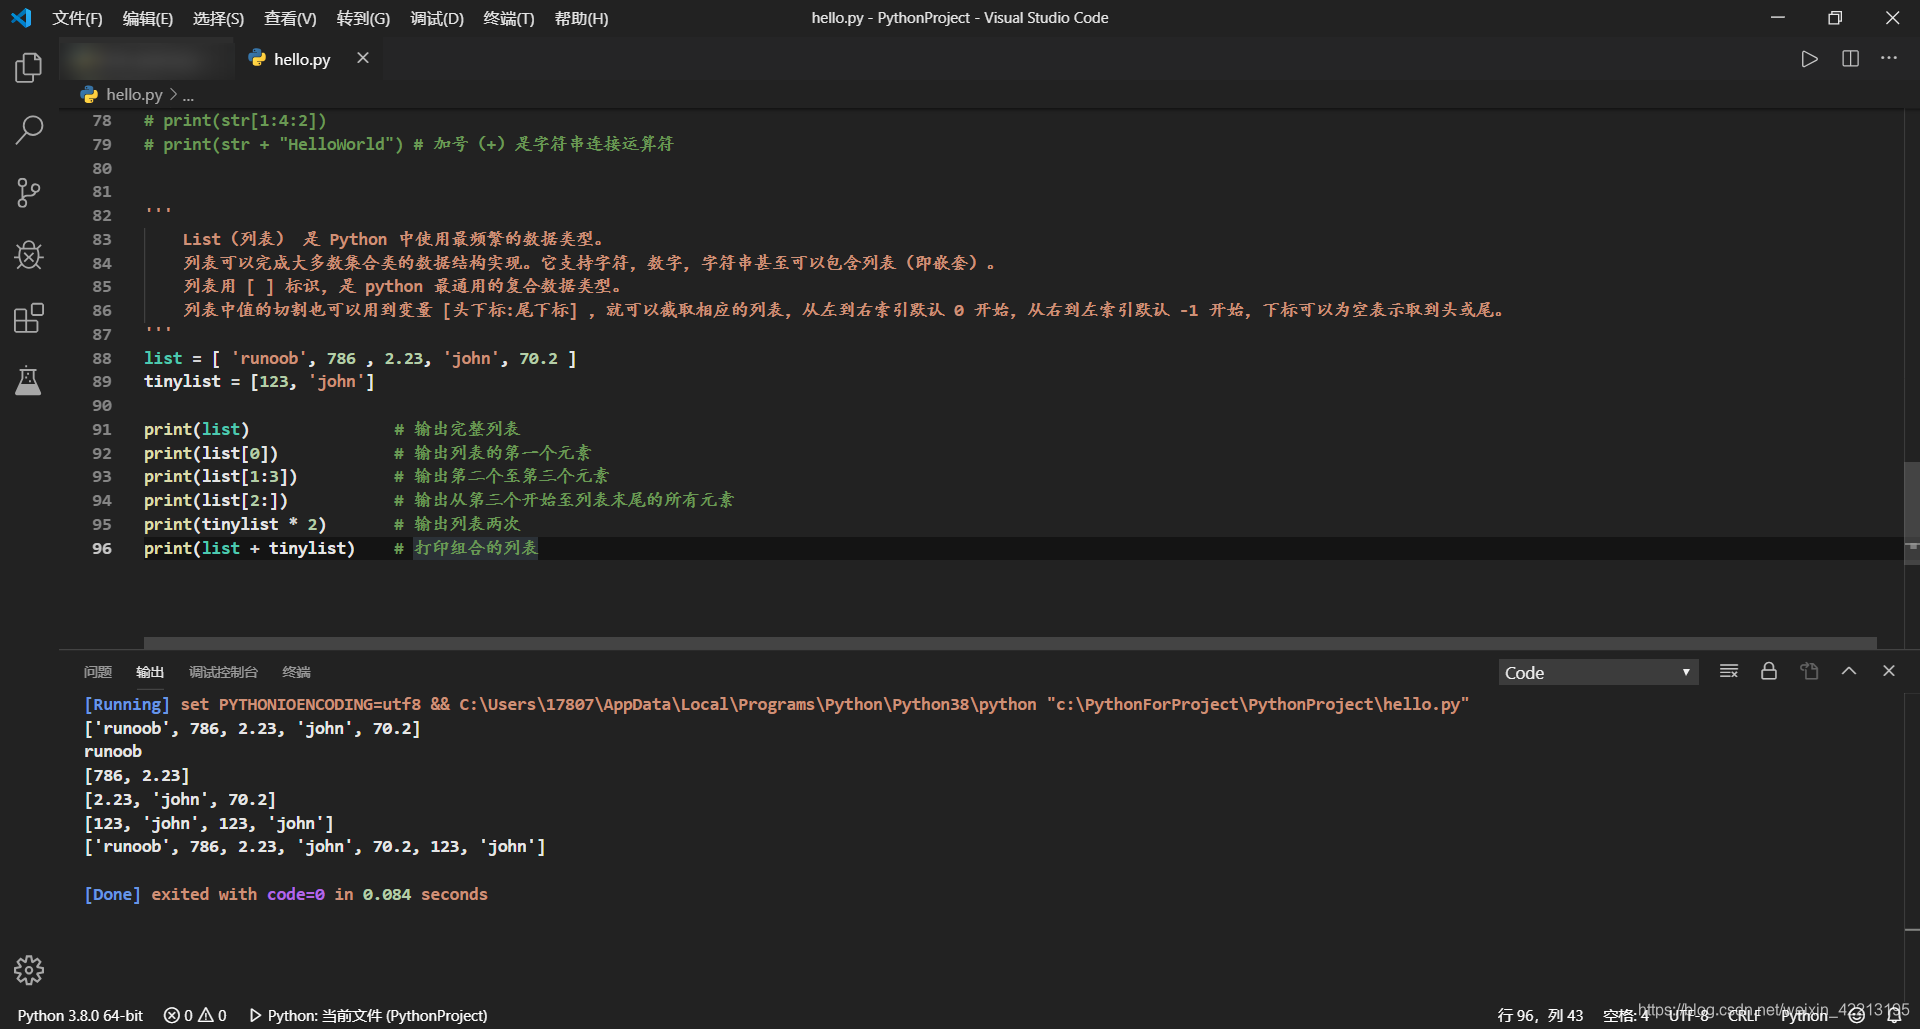Click the editor horizontal scrollbar

1010,643
